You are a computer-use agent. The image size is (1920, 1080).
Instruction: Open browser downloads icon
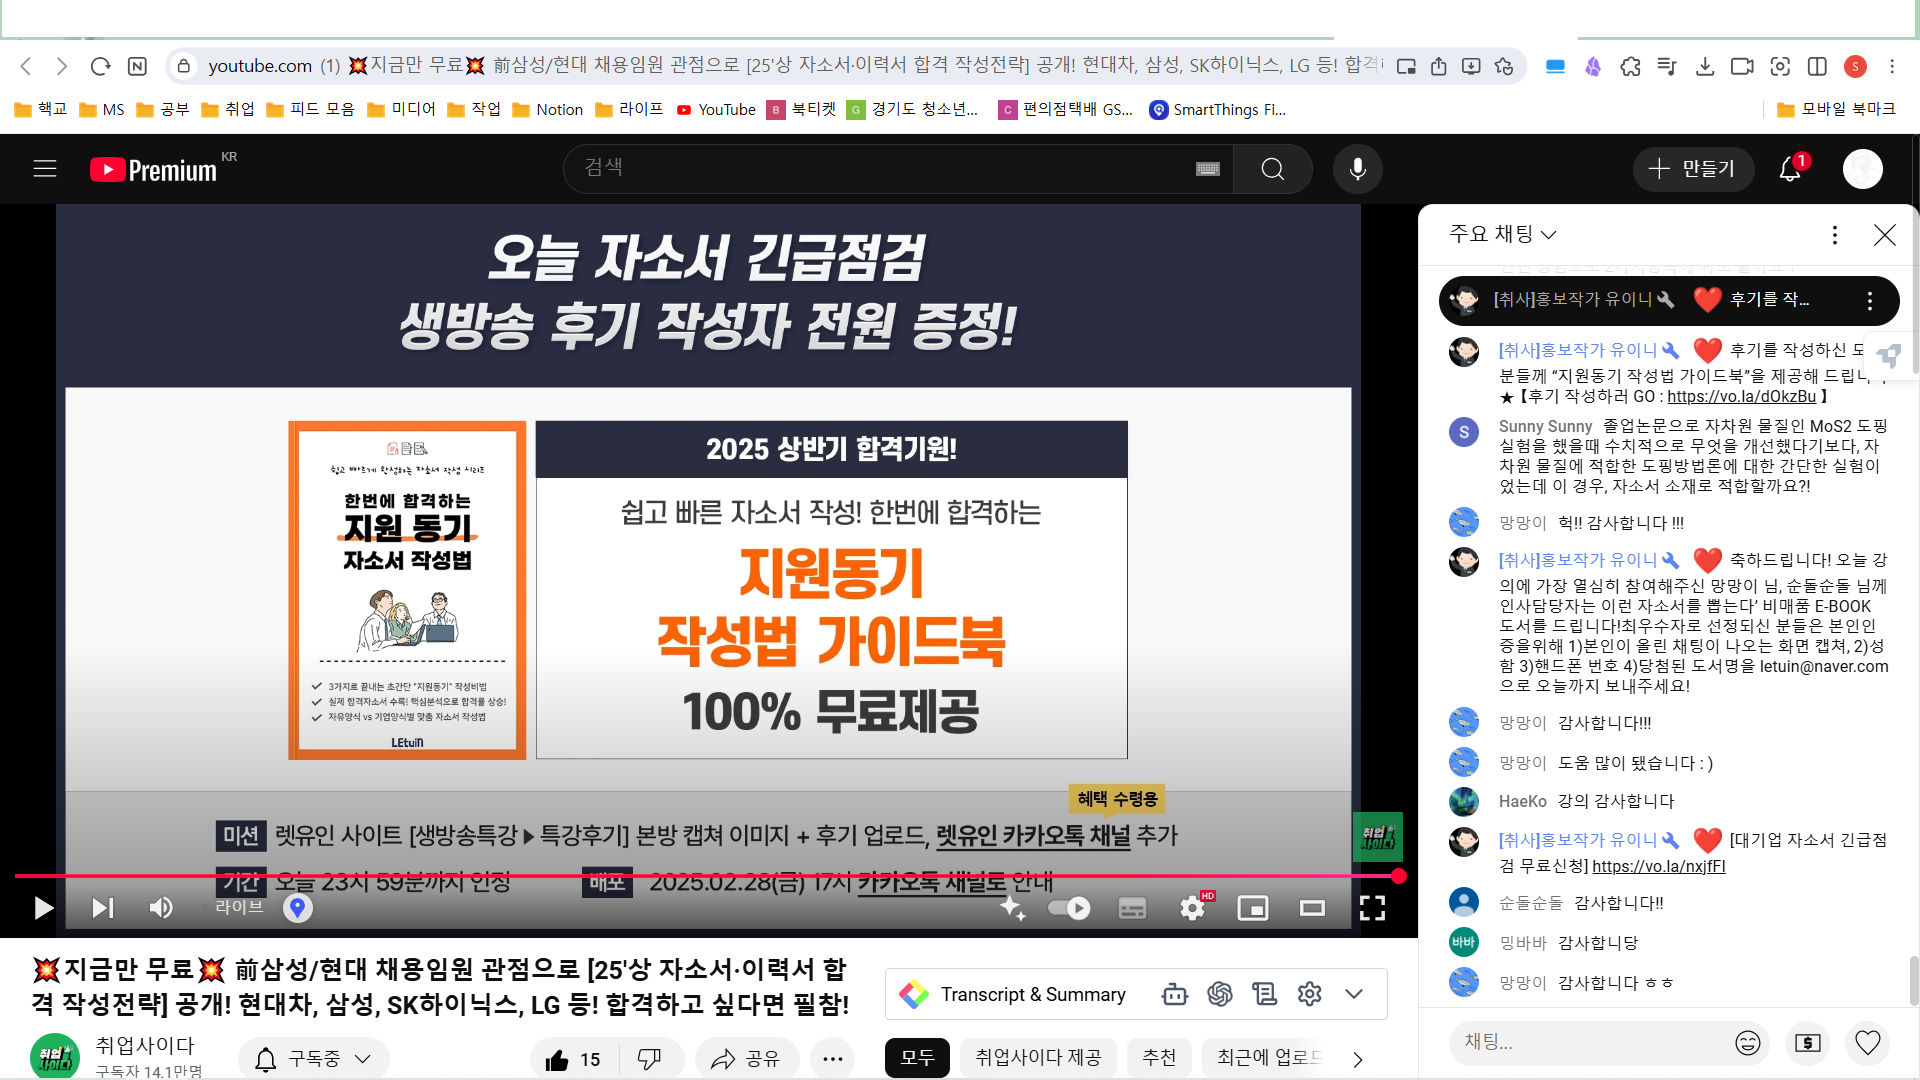click(x=1705, y=66)
